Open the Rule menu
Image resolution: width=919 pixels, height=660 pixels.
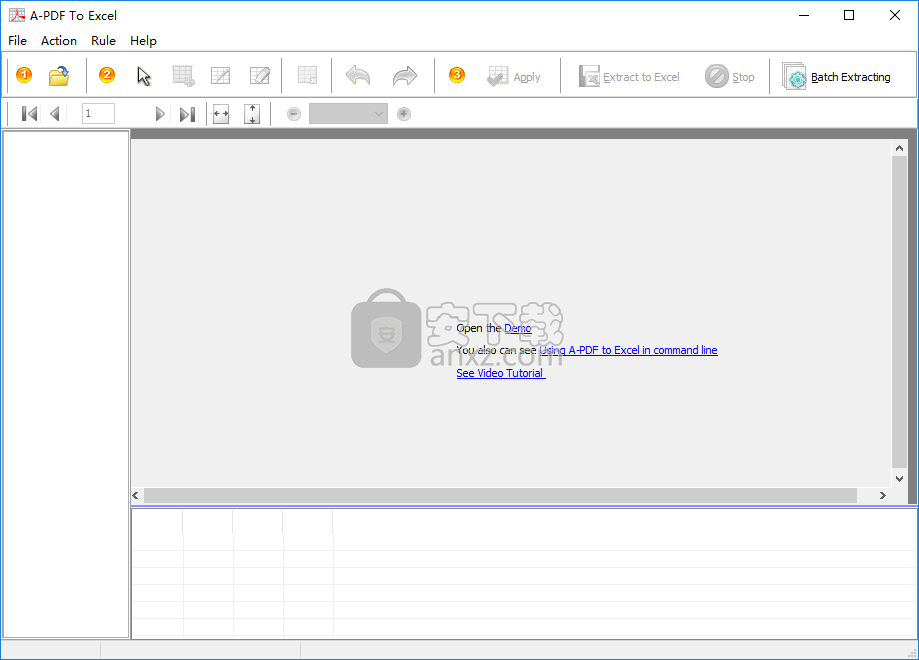coord(103,40)
